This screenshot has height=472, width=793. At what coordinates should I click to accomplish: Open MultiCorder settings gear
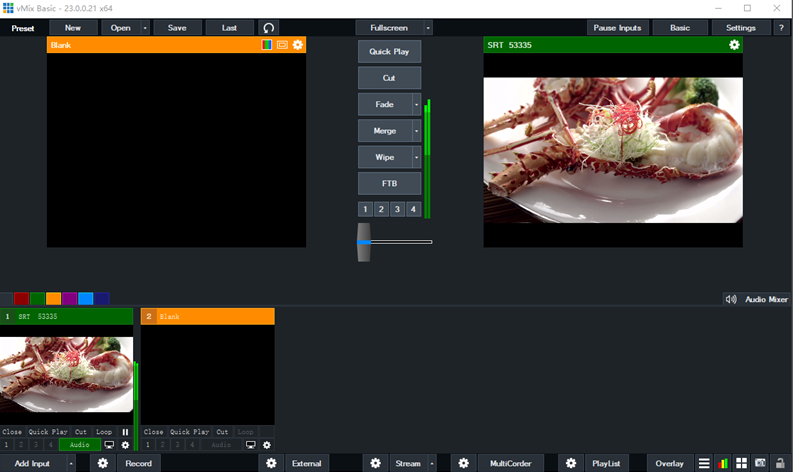(x=463, y=463)
